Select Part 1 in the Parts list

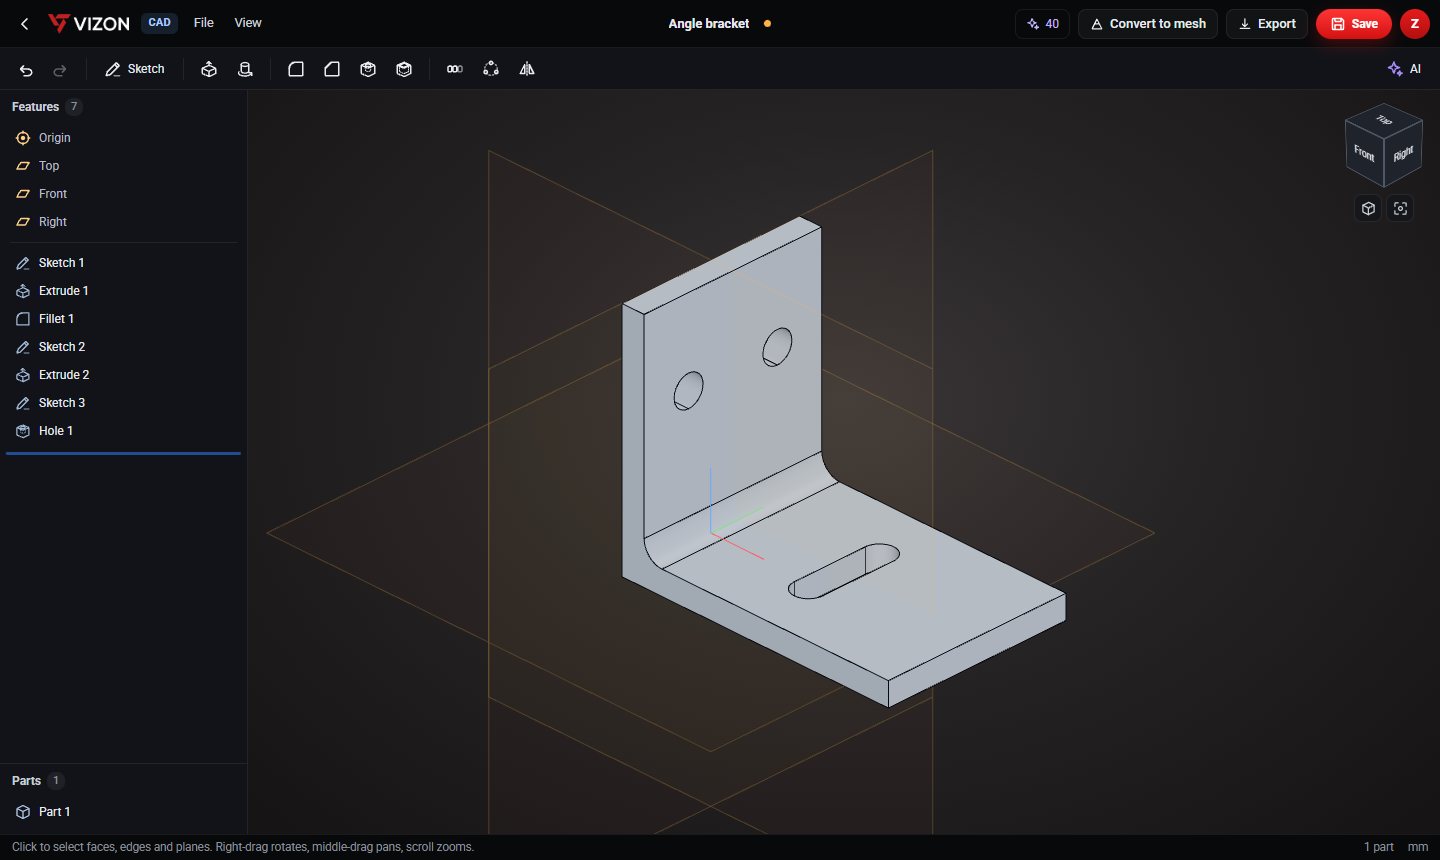tap(123, 812)
